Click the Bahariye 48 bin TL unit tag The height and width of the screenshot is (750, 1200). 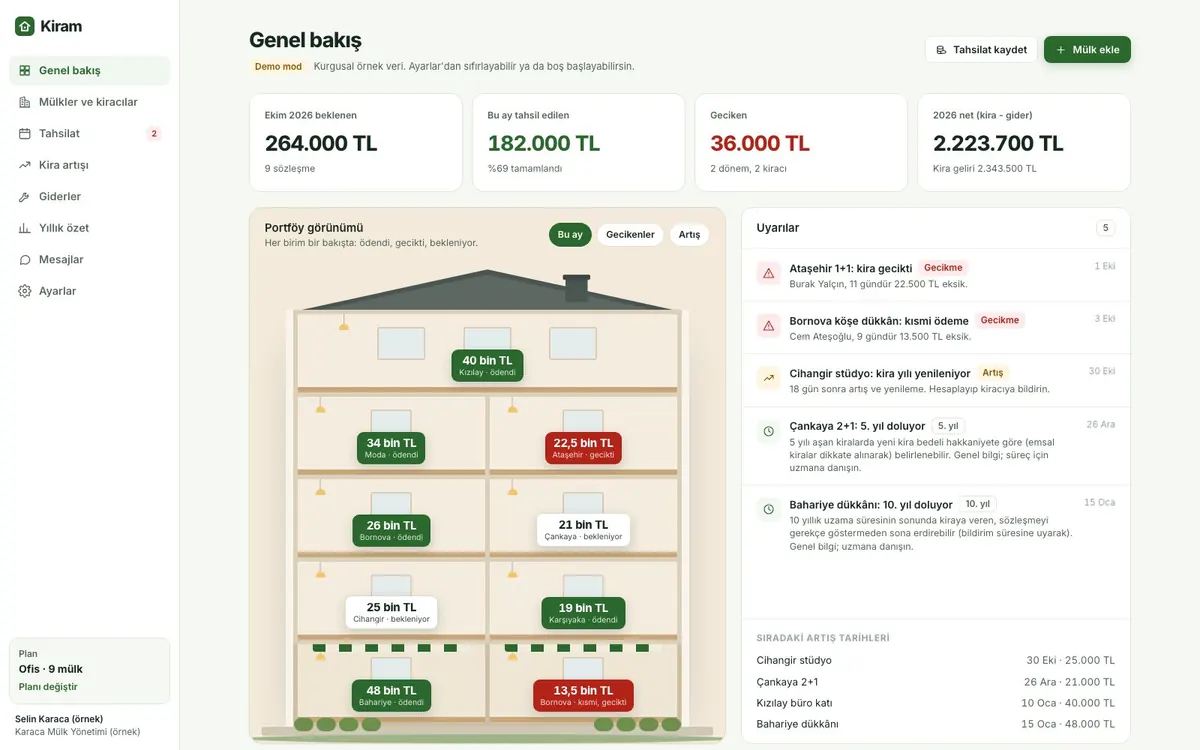click(x=391, y=696)
